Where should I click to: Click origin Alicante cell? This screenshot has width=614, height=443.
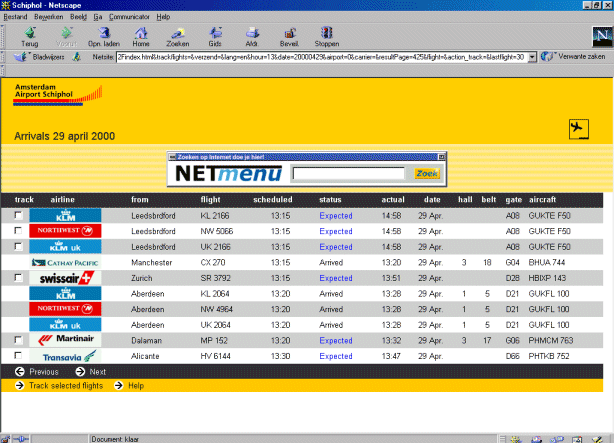pyautogui.click(x=145, y=356)
